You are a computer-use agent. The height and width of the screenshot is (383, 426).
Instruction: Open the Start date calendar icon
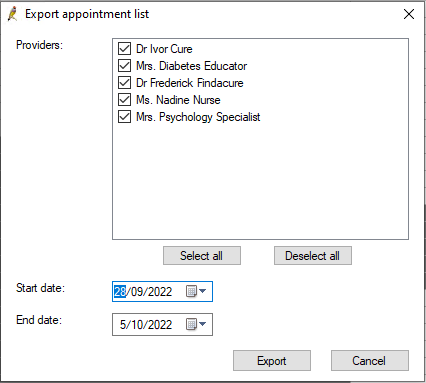coord(191,292)
